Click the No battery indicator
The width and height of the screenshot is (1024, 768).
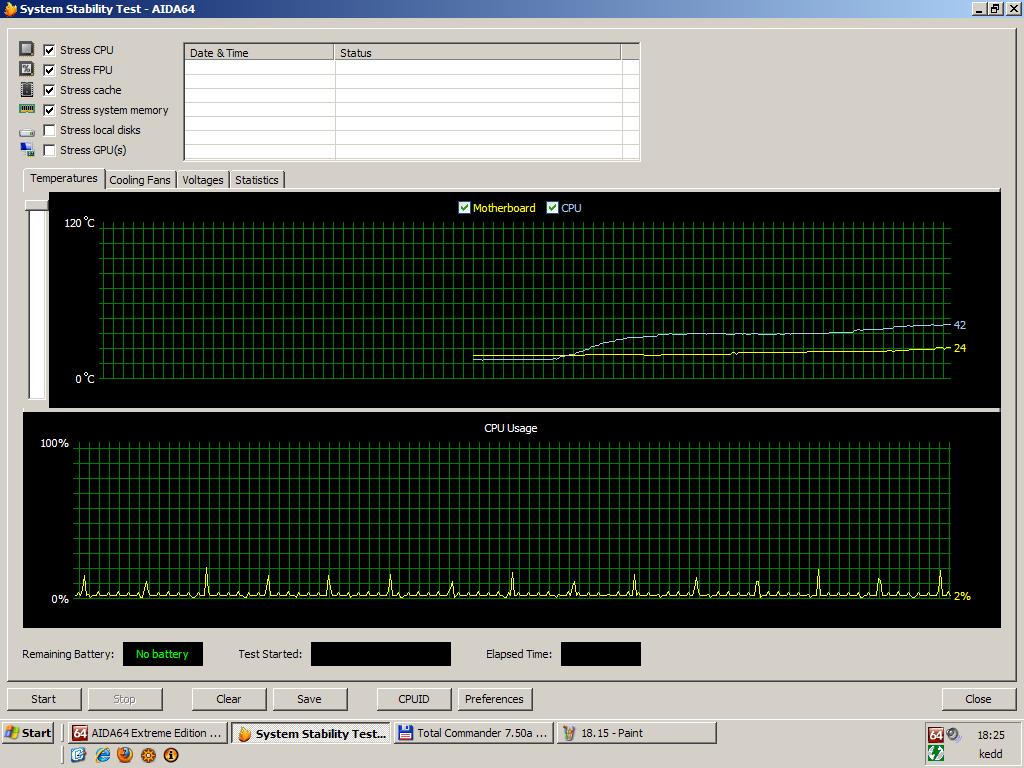coord(163,654)
